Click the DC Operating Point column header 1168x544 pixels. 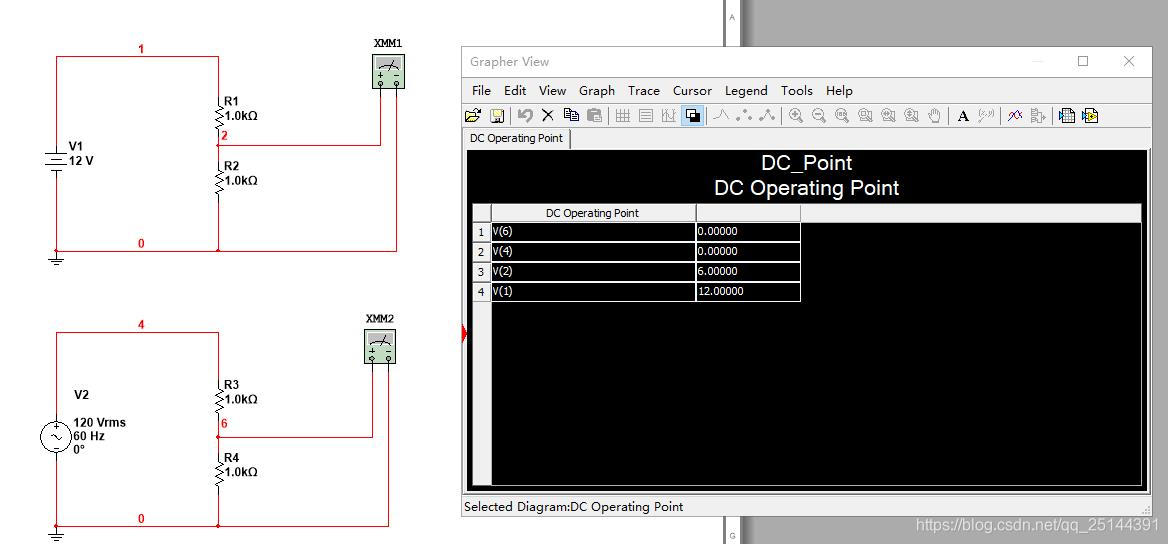tap(593, 213)
